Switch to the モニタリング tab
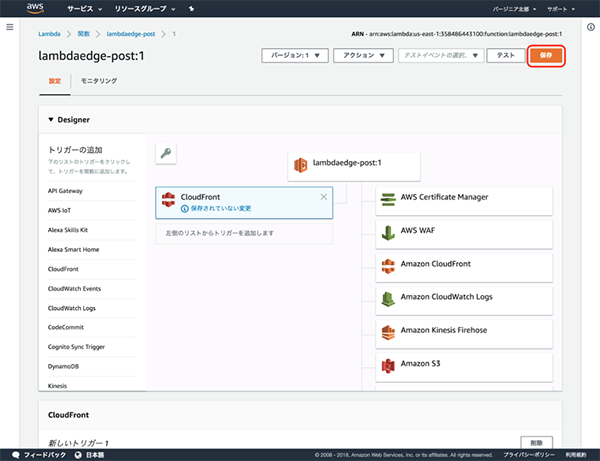This screenshot has width=600, height=461. [99, 80]
